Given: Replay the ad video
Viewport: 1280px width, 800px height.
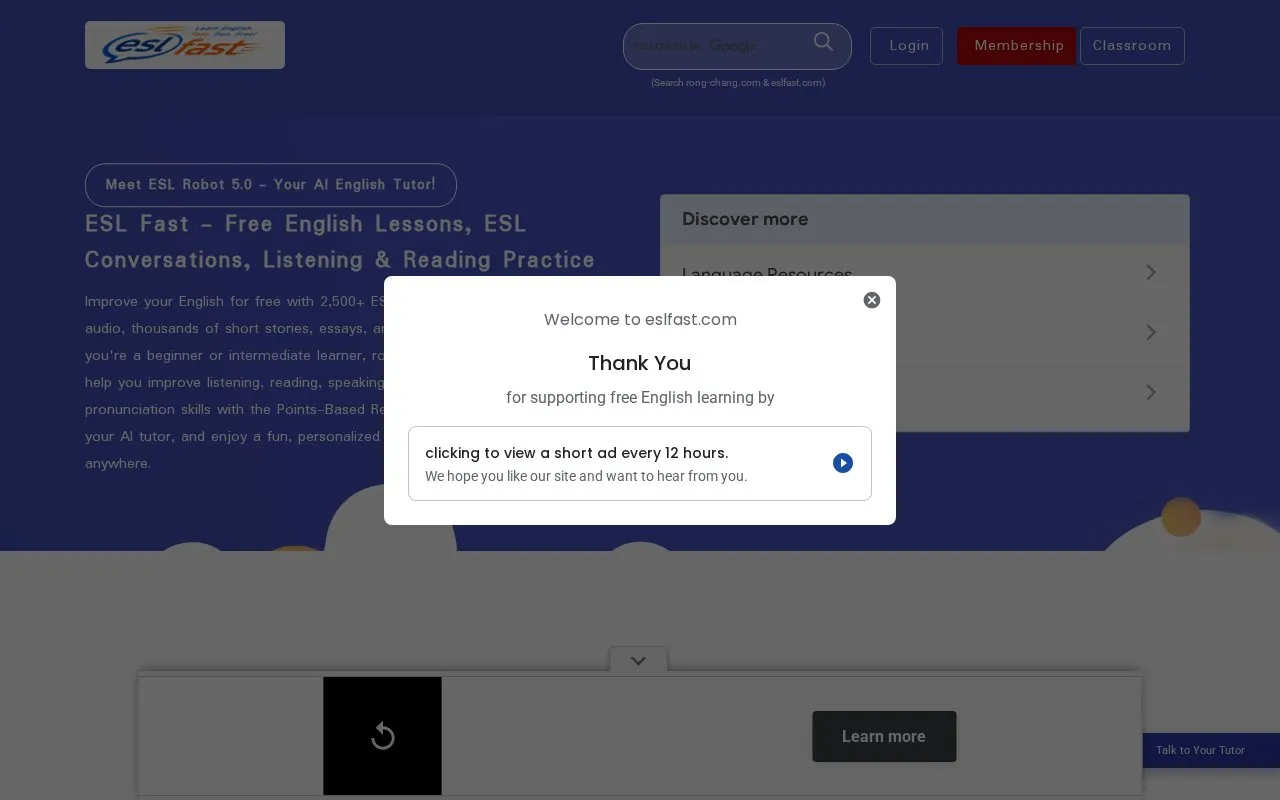Looking at the screenshot, I should click(382, 737).
